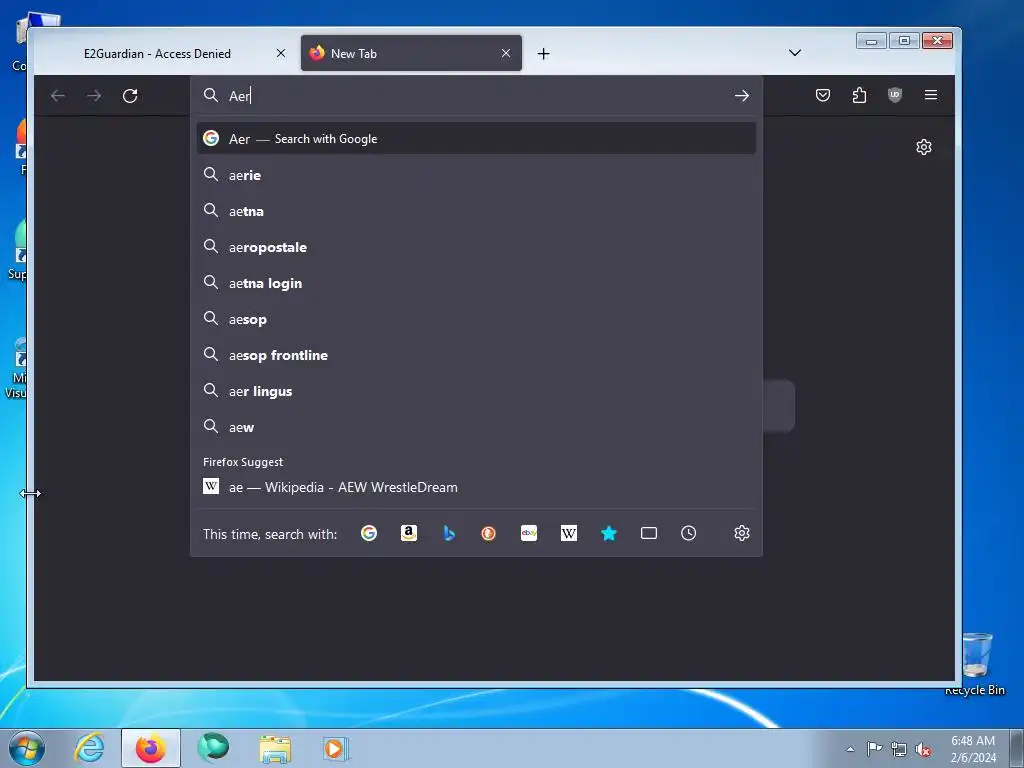Pick the 'aew' search suggestion
The width and height of the screenshot is (1024, 768).
(x=476, y=427)
